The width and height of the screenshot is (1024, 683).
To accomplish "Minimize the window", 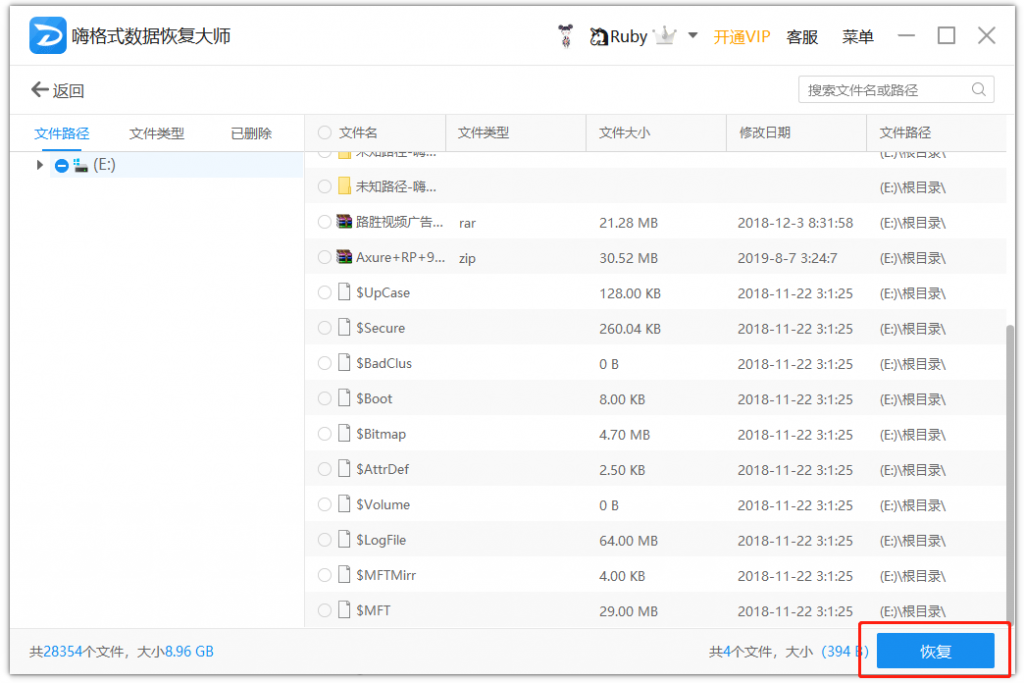I will pyautogui.click(x=906, y=35).
